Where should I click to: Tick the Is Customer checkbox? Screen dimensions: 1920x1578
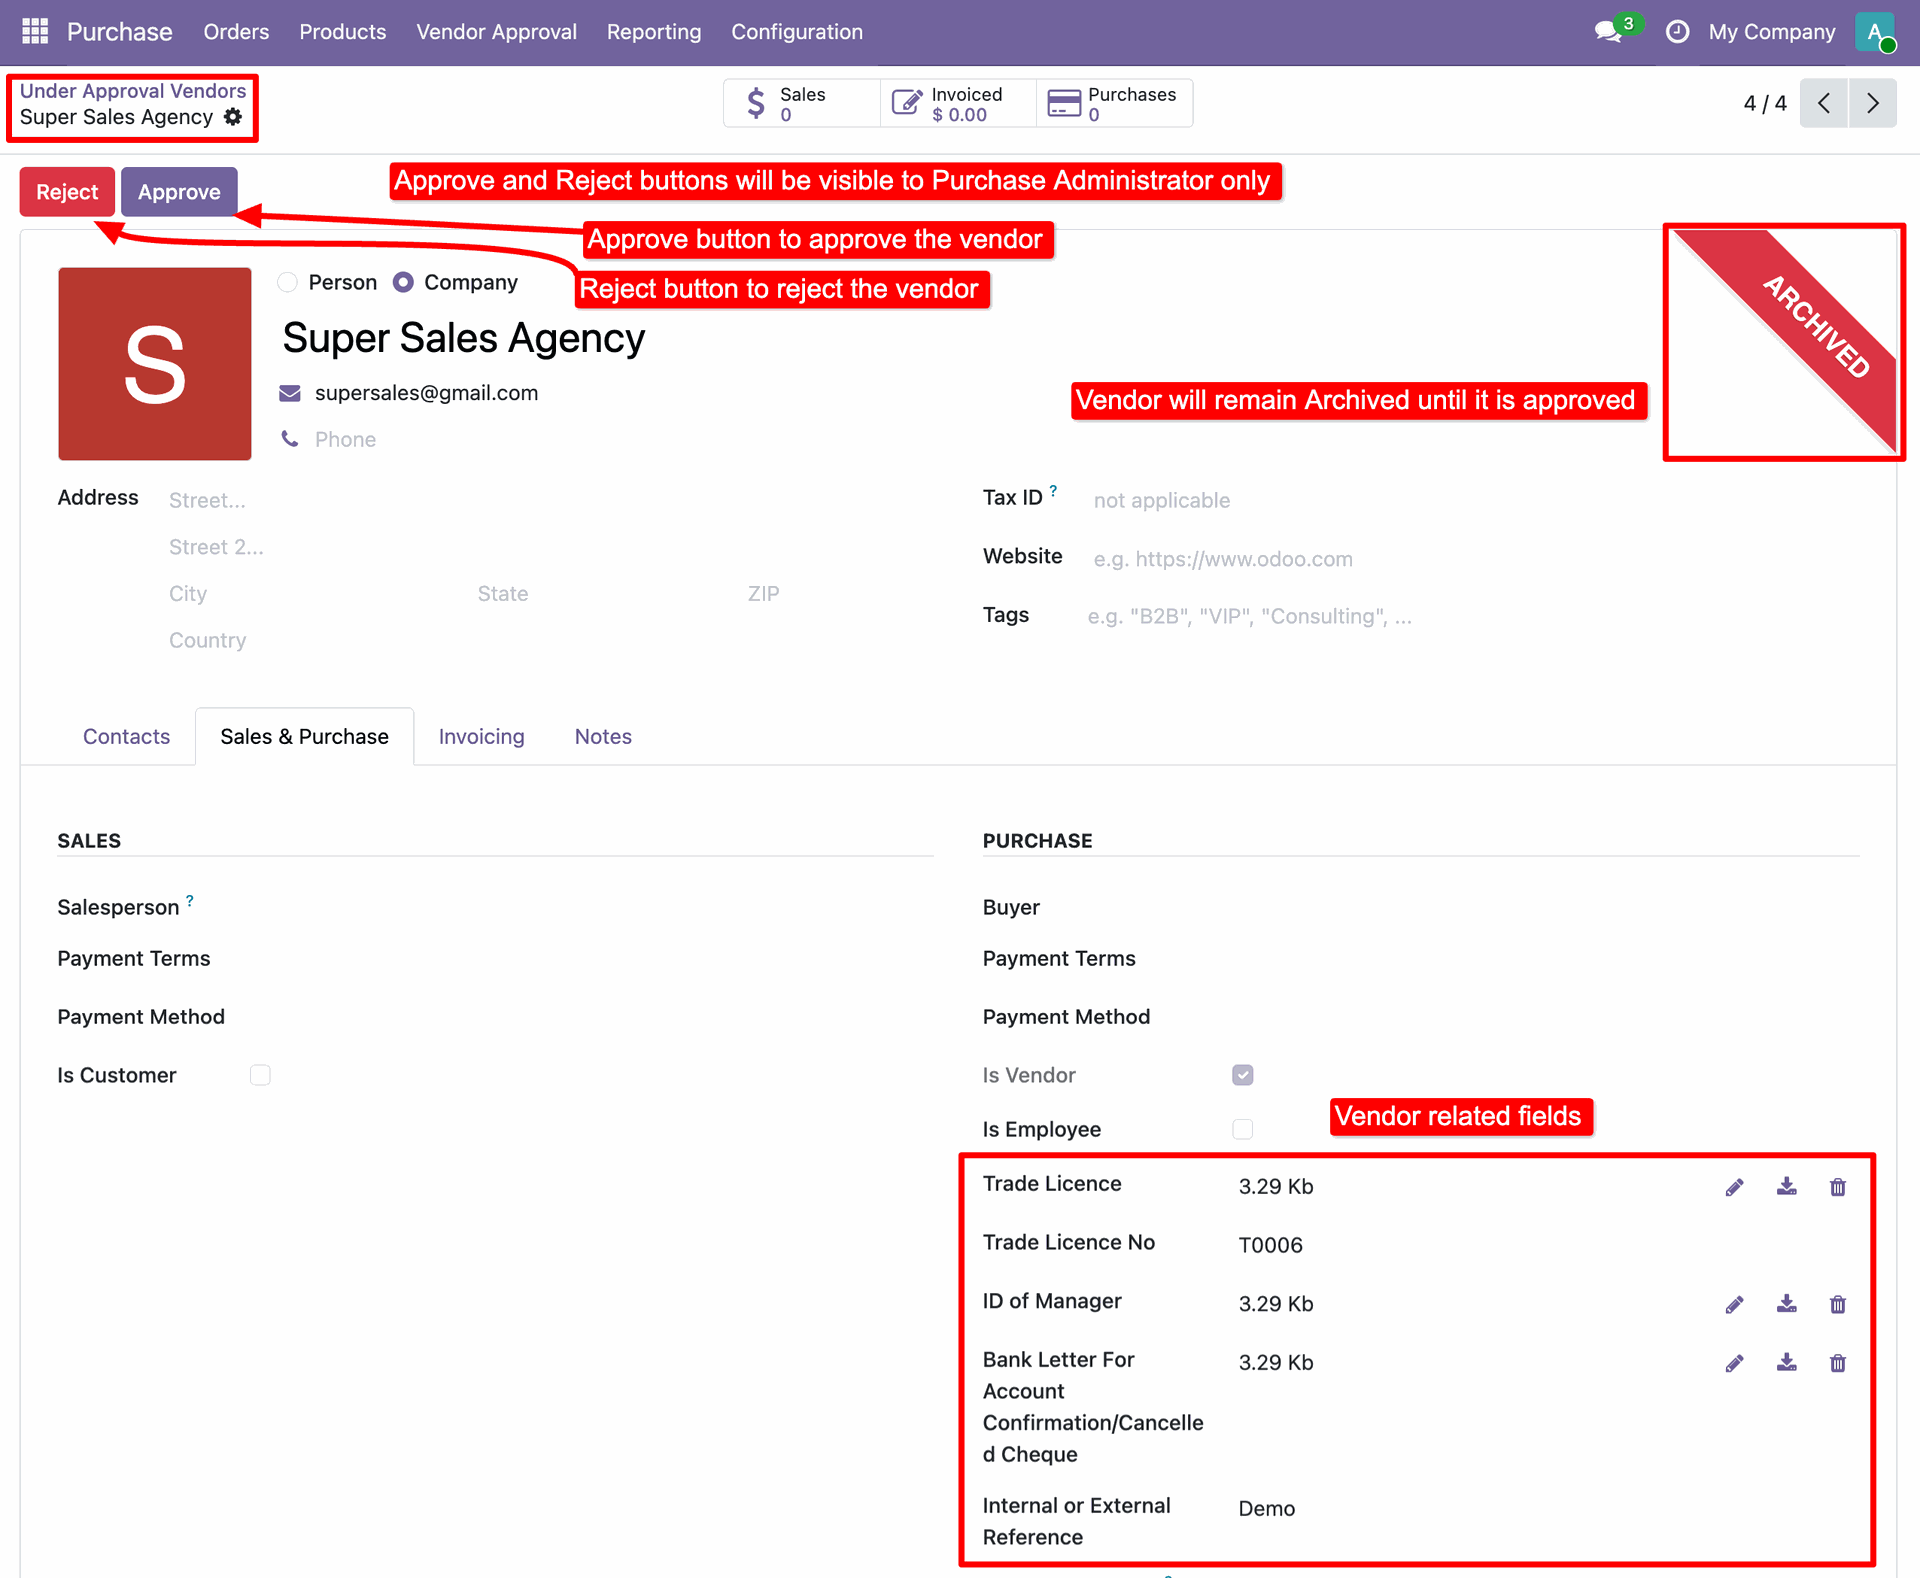(260, 1075)
